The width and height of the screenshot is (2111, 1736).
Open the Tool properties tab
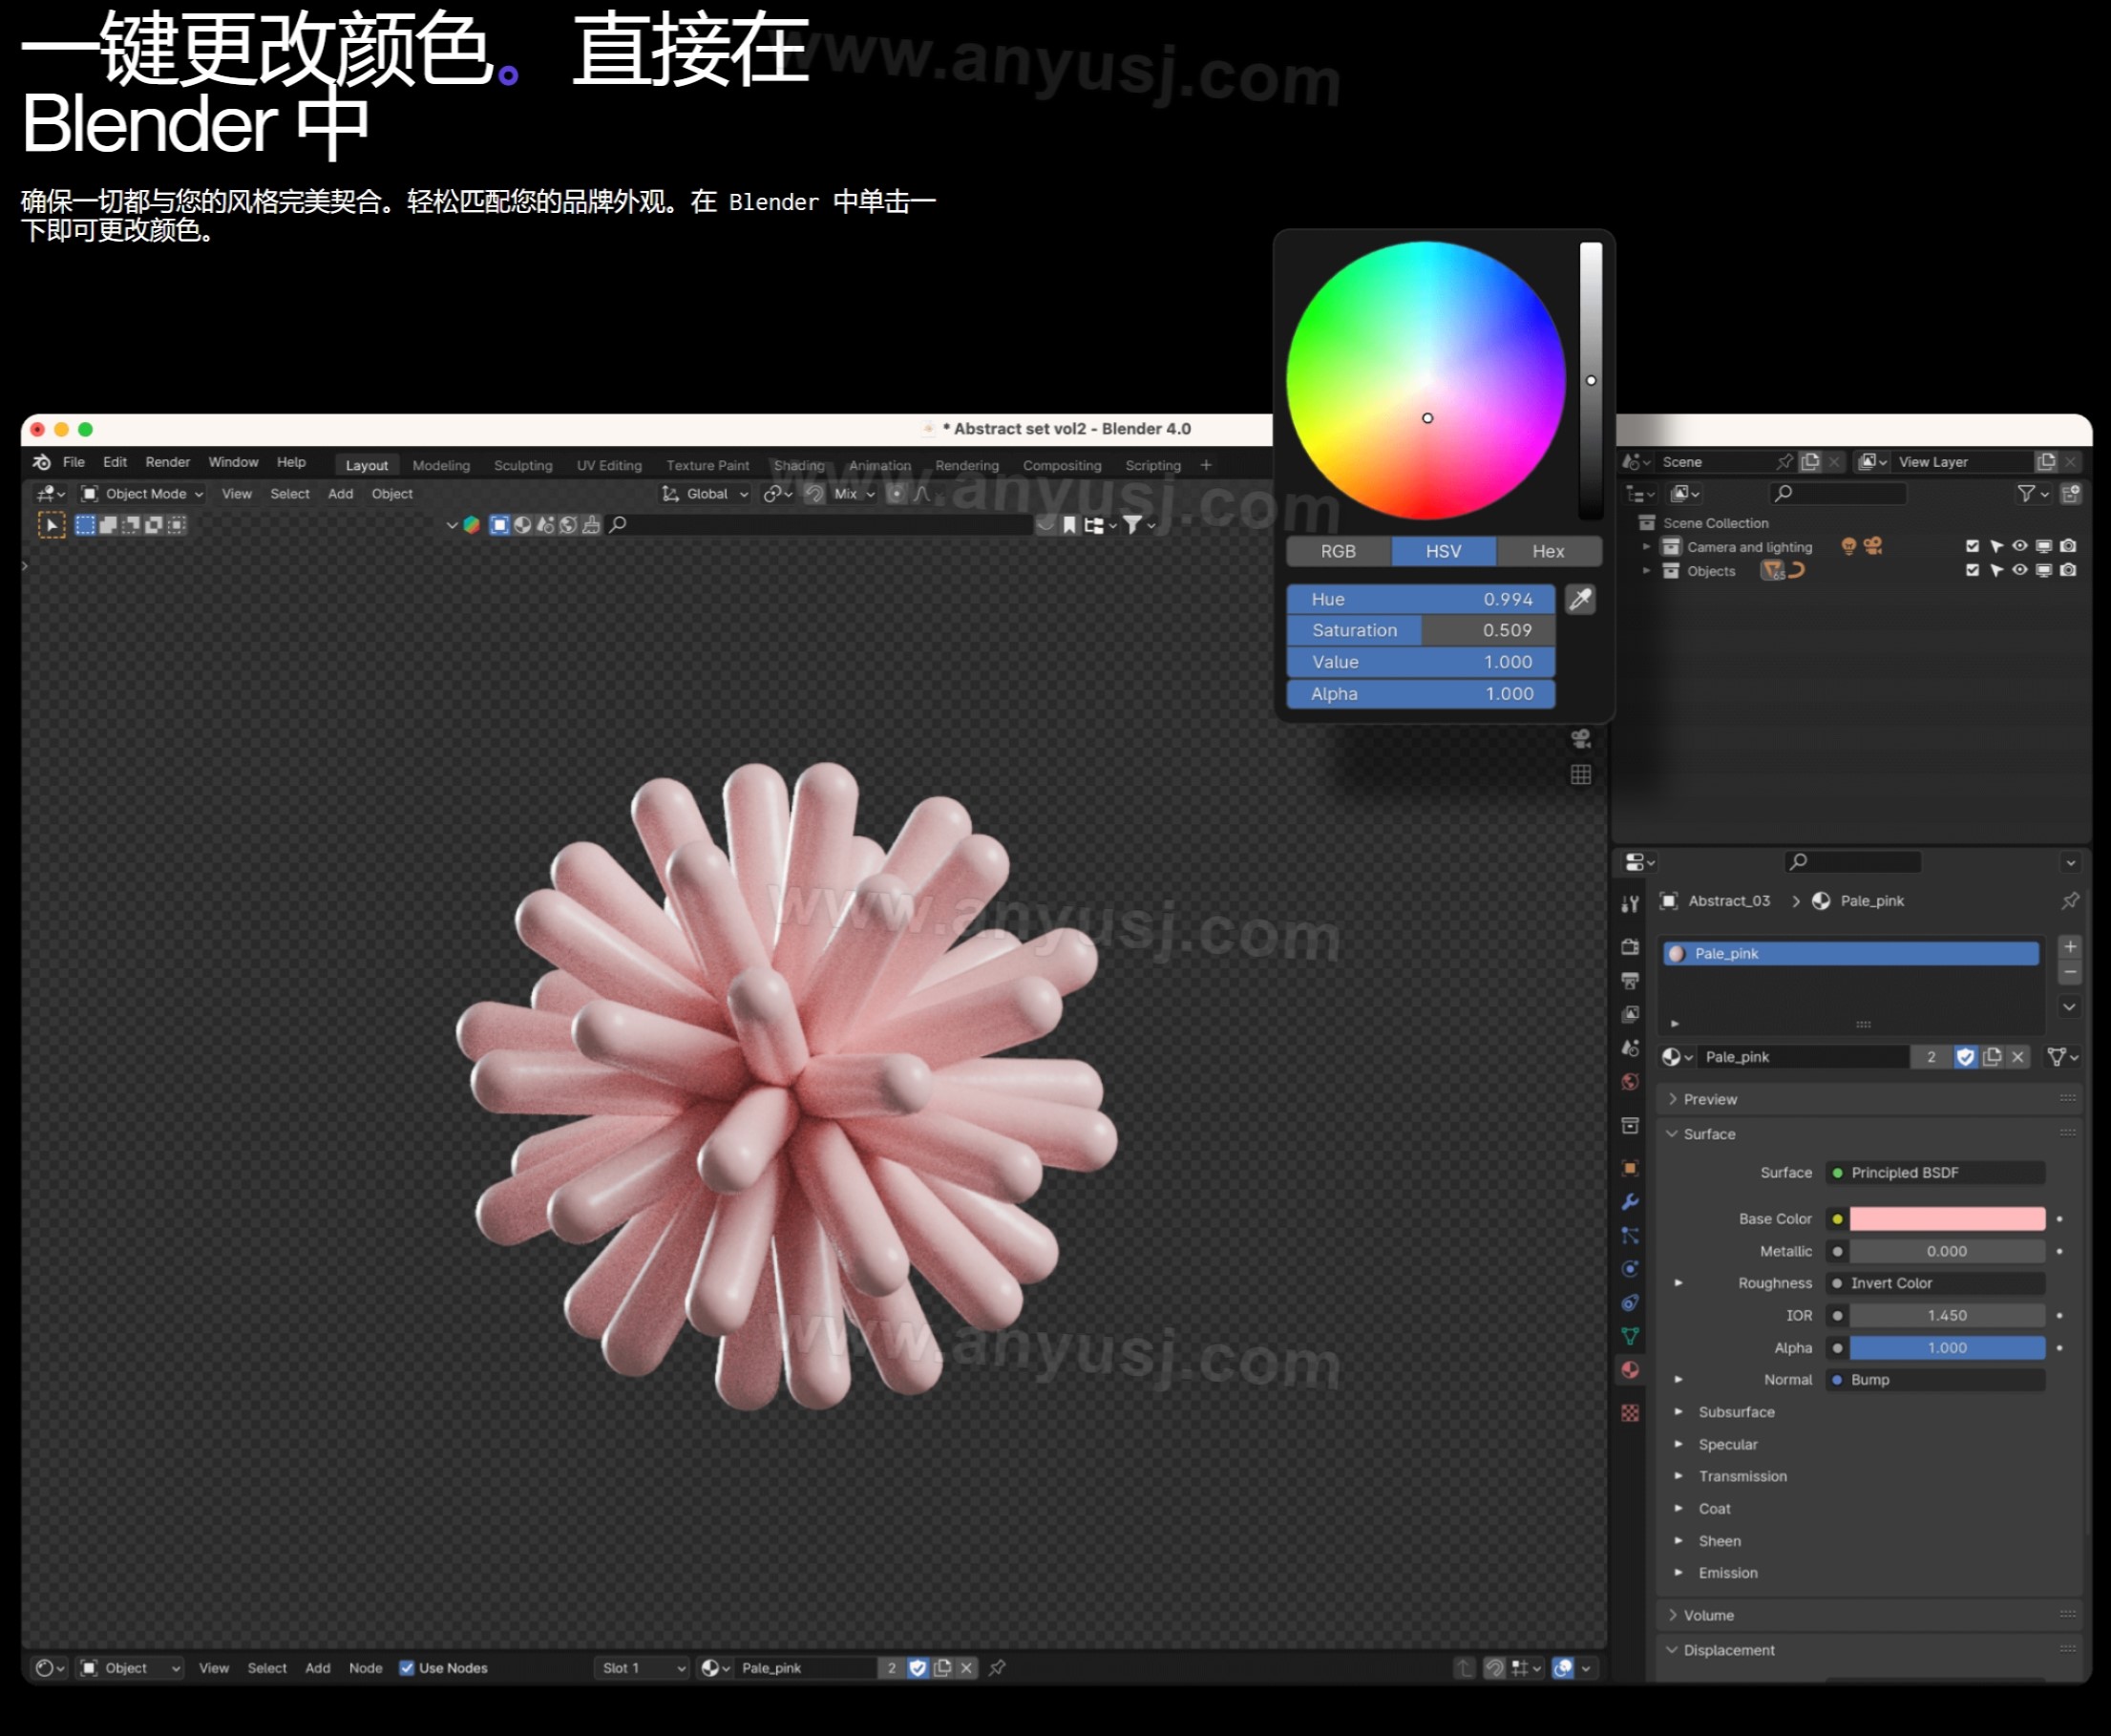tap(1630, 904)
